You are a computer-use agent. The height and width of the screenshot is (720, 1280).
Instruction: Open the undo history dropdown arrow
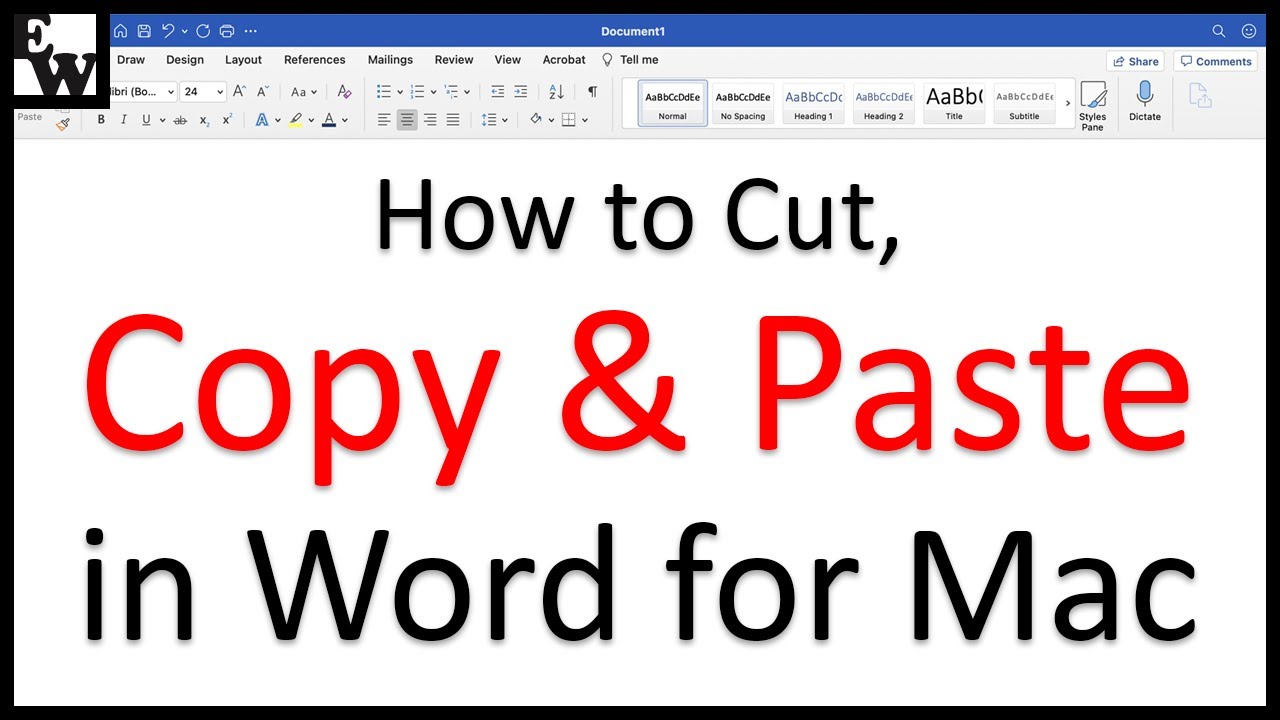[184, 32]
